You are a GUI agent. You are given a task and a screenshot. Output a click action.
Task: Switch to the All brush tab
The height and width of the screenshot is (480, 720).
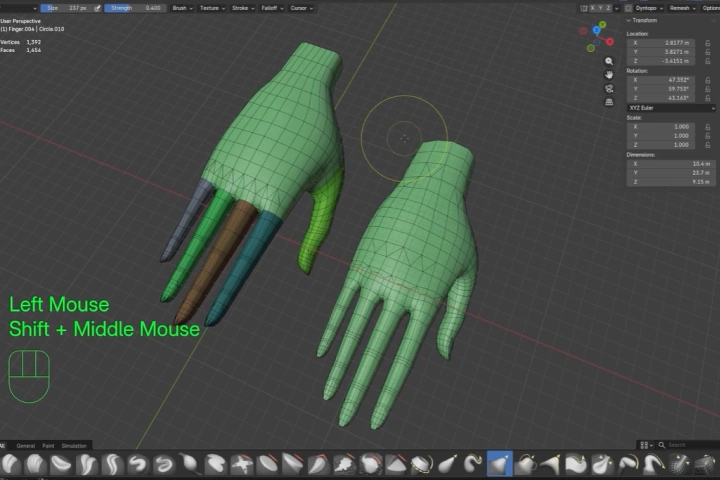point(2,446)
